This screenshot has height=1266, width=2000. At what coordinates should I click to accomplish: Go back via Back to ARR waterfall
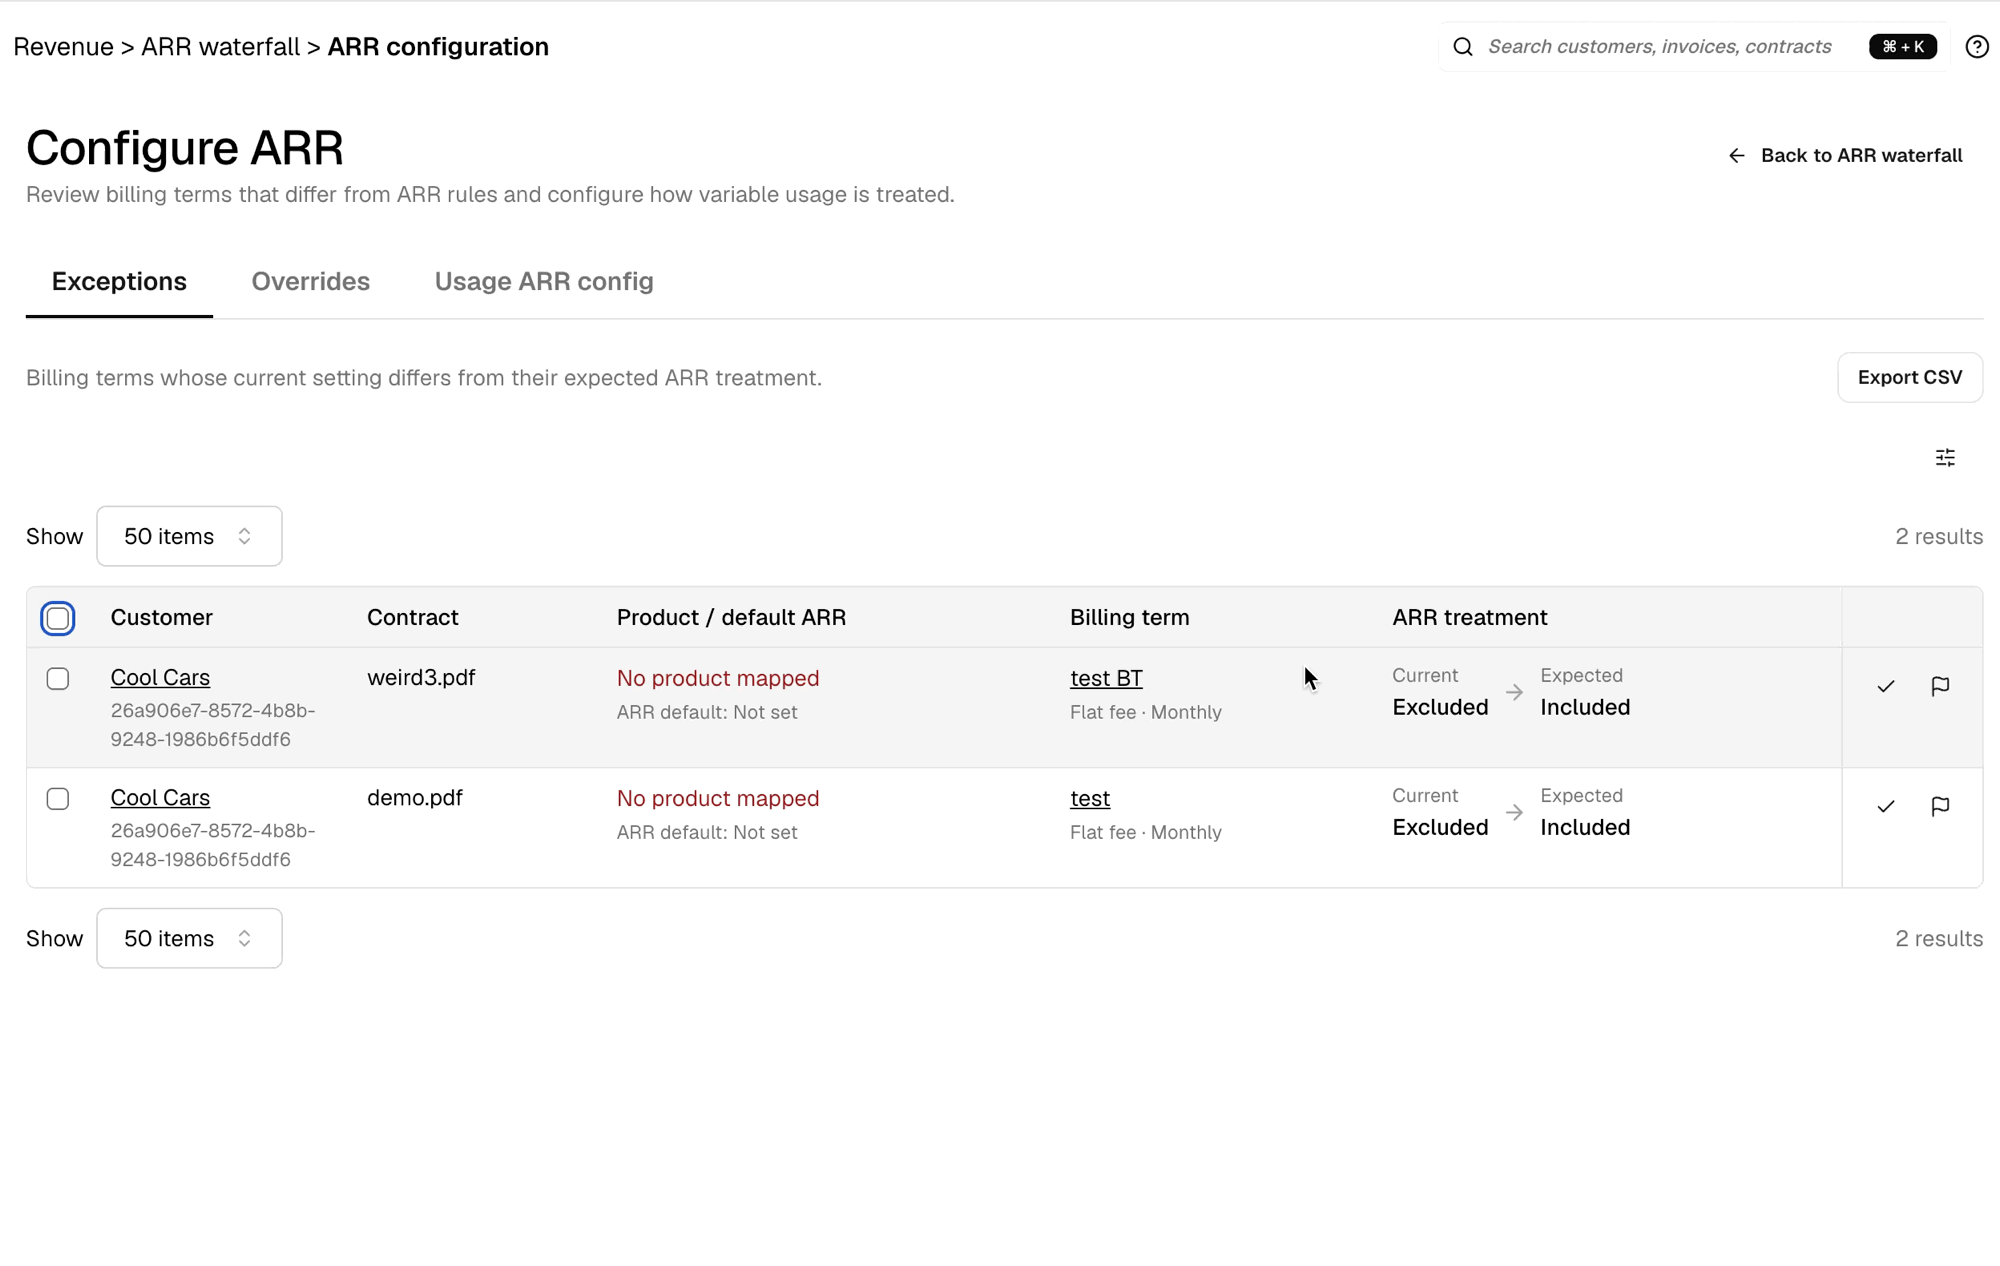coord(1845,155)
